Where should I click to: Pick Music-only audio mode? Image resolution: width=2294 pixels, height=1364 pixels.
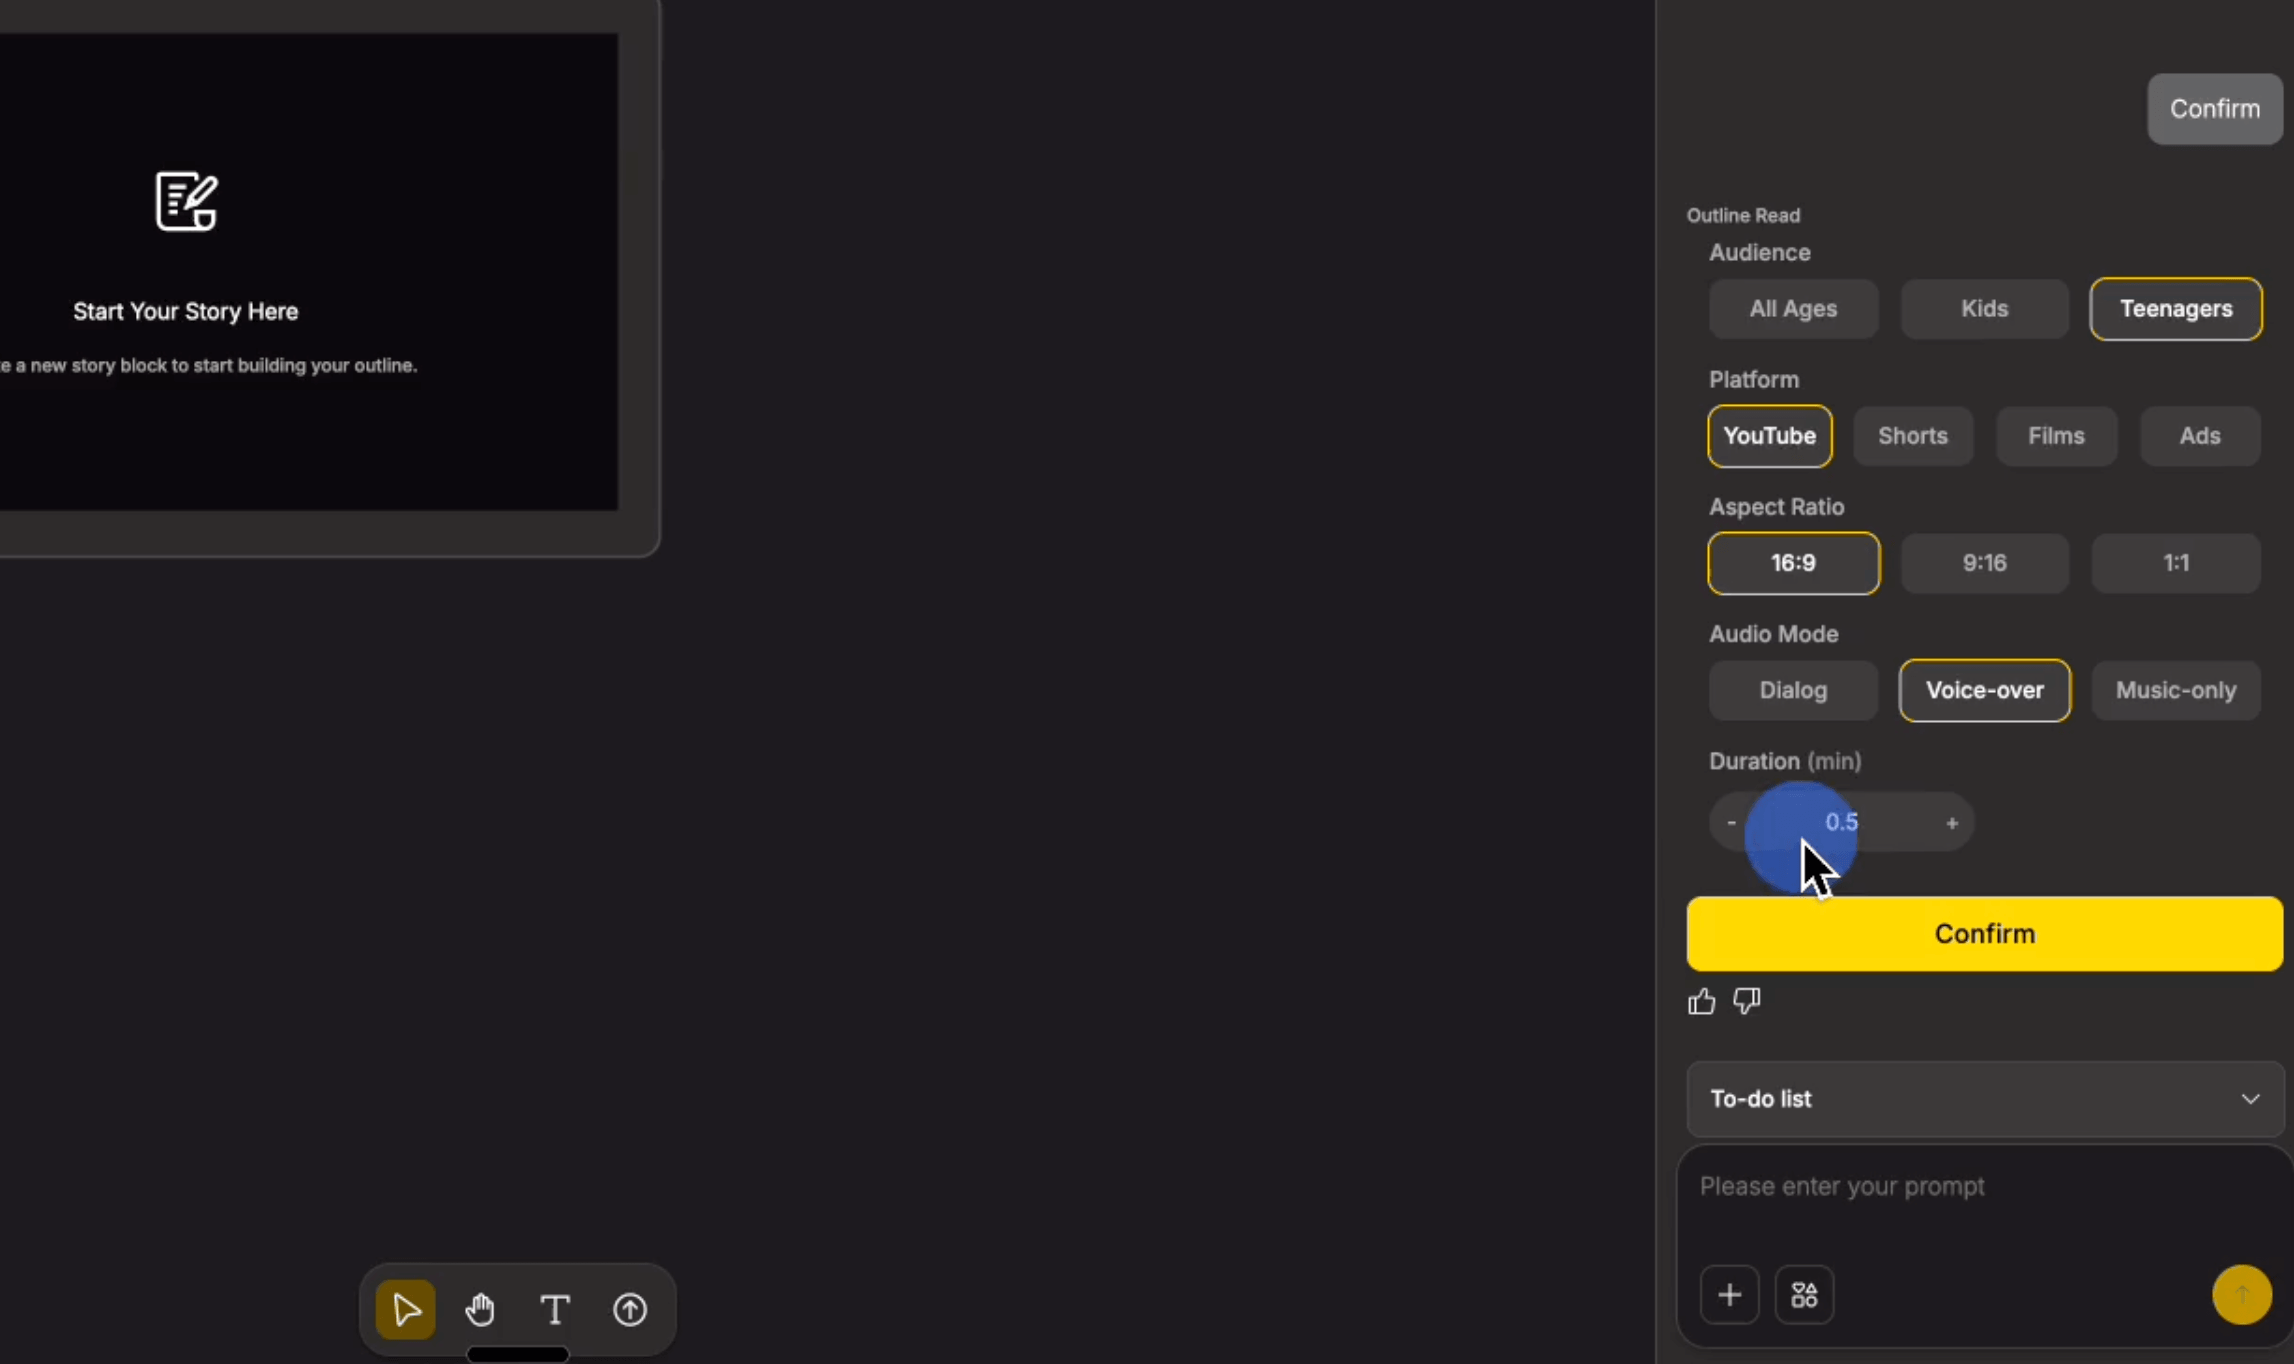[x=2175, y=690]
